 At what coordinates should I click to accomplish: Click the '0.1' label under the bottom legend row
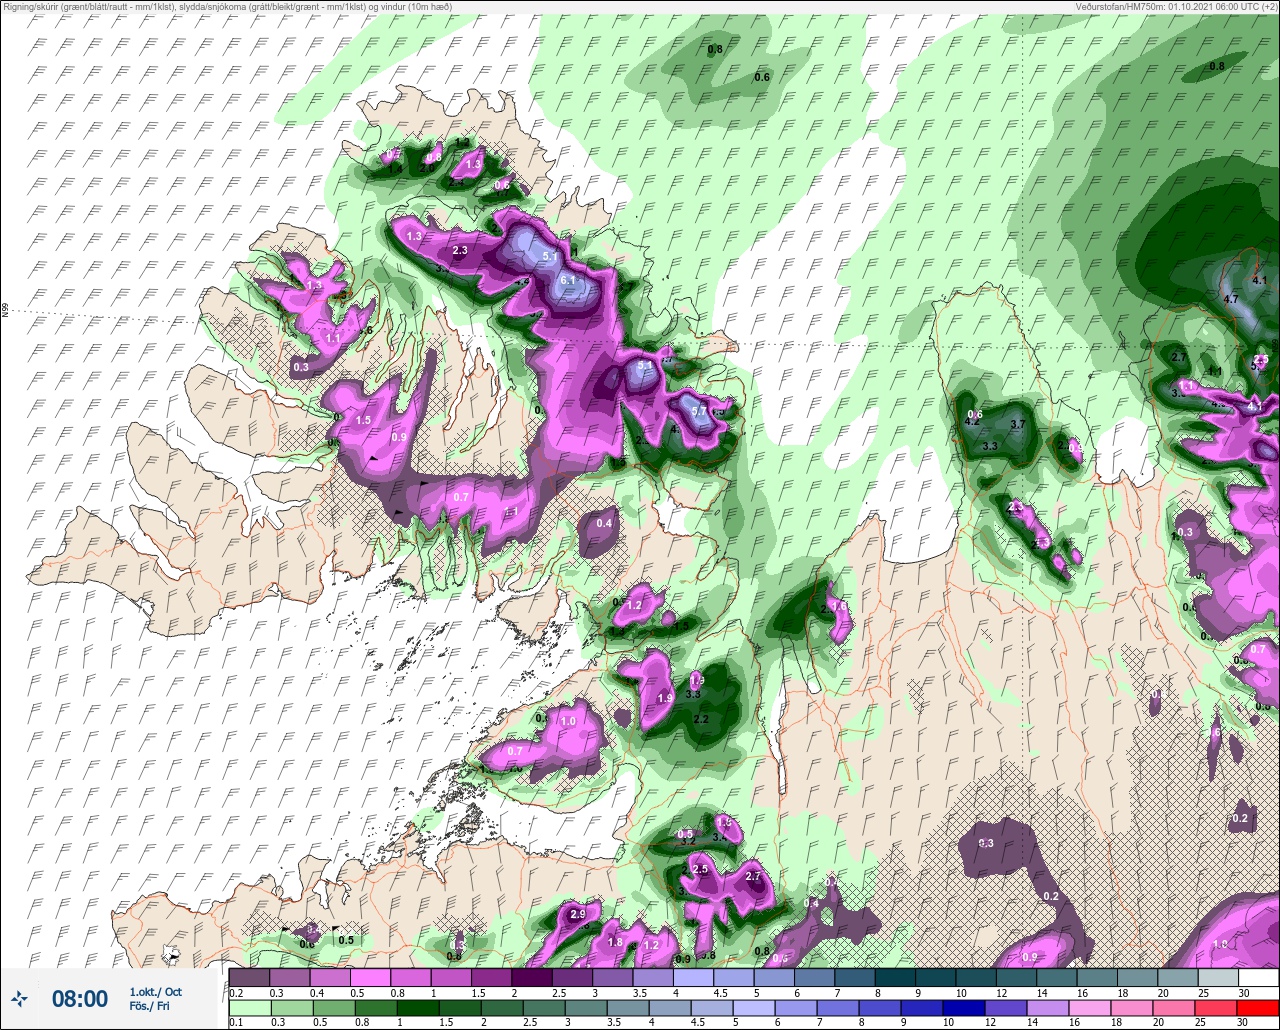tap(235, 1022)
